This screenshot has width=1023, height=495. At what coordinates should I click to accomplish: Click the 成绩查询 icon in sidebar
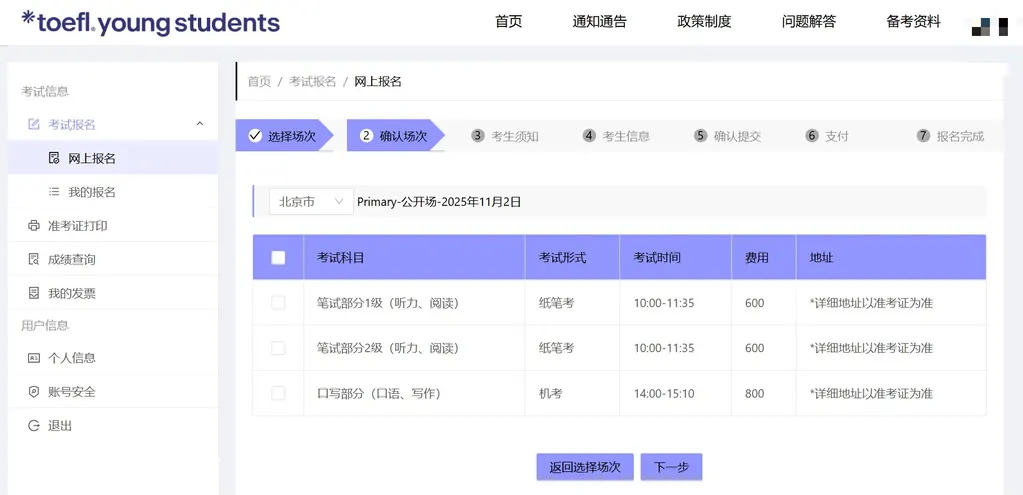[x=34, y=260]
